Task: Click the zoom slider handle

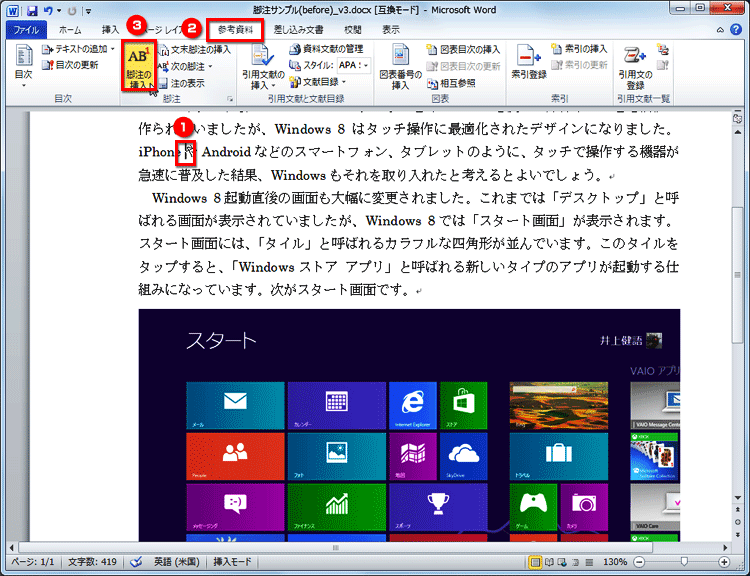Action: point(684,562)
